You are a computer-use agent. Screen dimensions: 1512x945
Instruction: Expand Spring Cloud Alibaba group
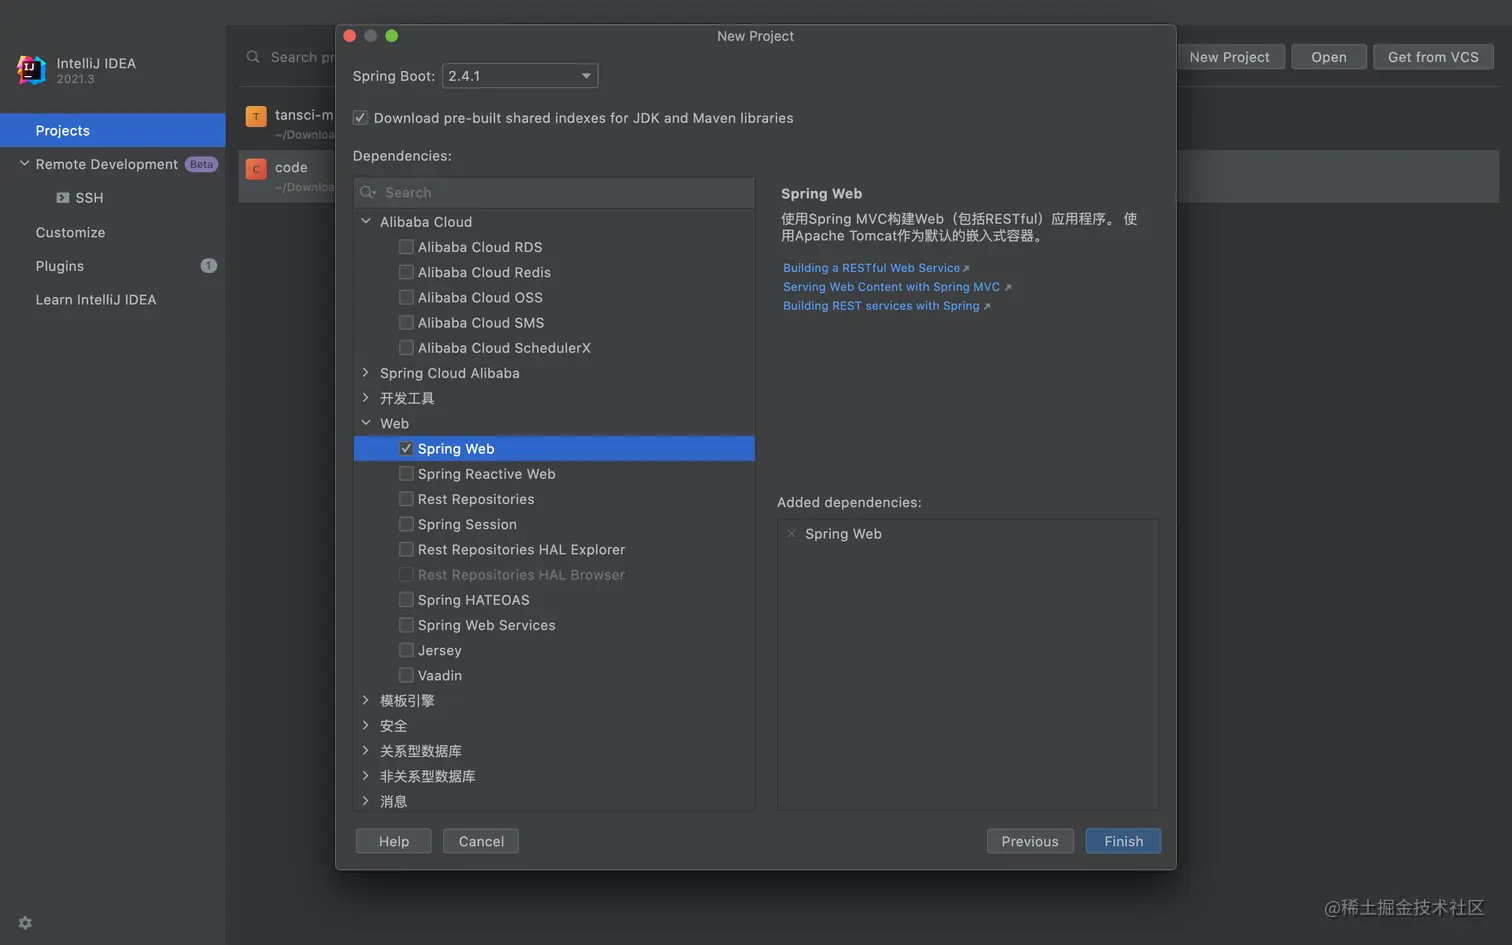click(x=366, y=372)
